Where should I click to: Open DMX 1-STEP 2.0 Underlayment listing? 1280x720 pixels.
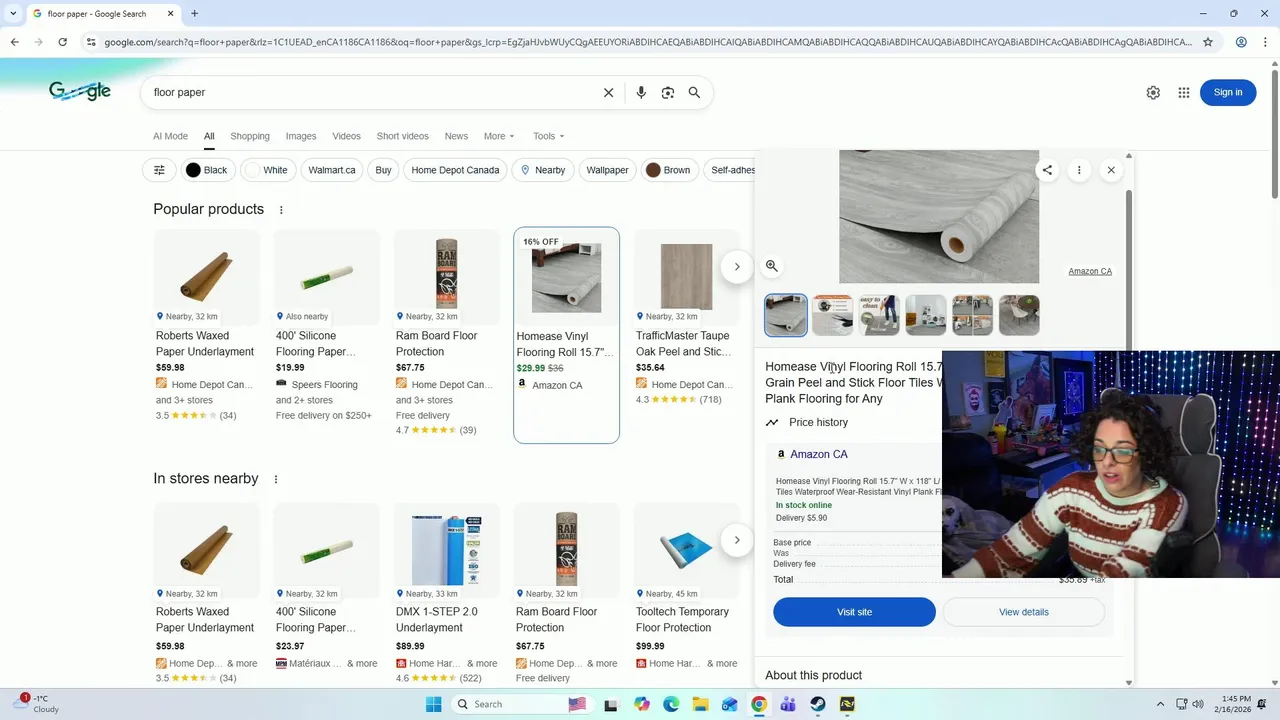coord(446,595)
